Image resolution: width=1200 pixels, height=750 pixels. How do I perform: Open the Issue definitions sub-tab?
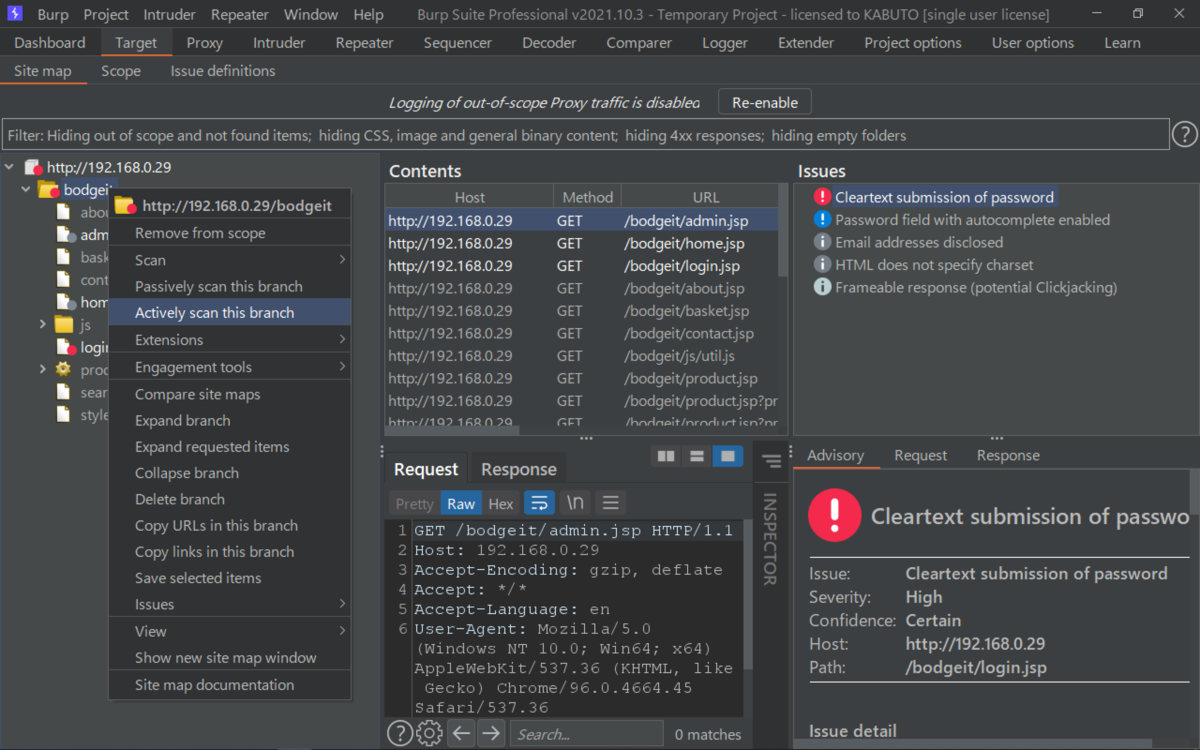tap(222, 71)
